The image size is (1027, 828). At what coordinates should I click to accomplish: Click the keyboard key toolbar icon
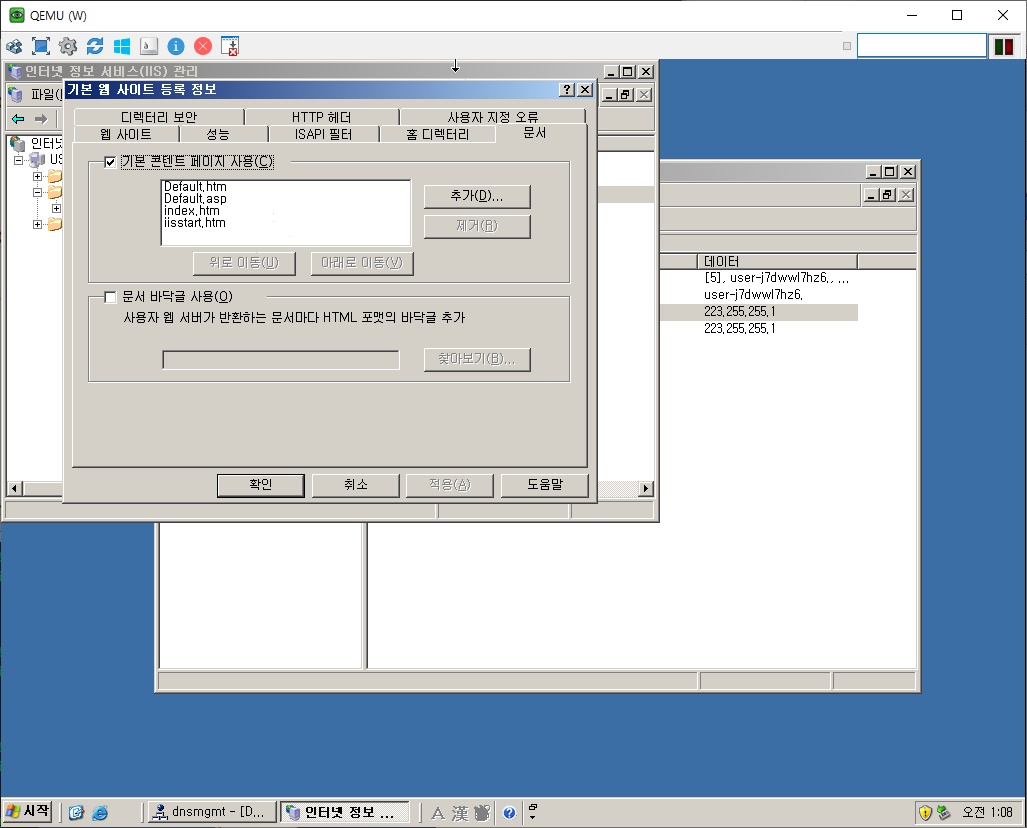[149, 47]
